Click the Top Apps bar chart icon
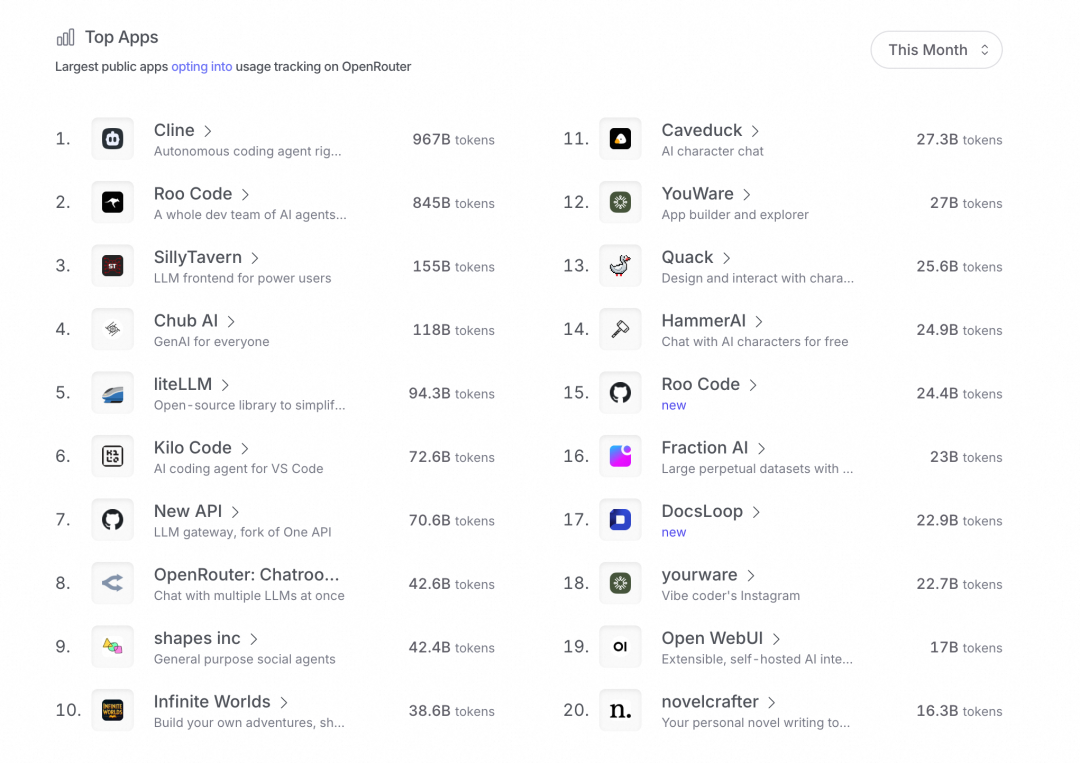1080x763 pixels. tap(65, 37)
